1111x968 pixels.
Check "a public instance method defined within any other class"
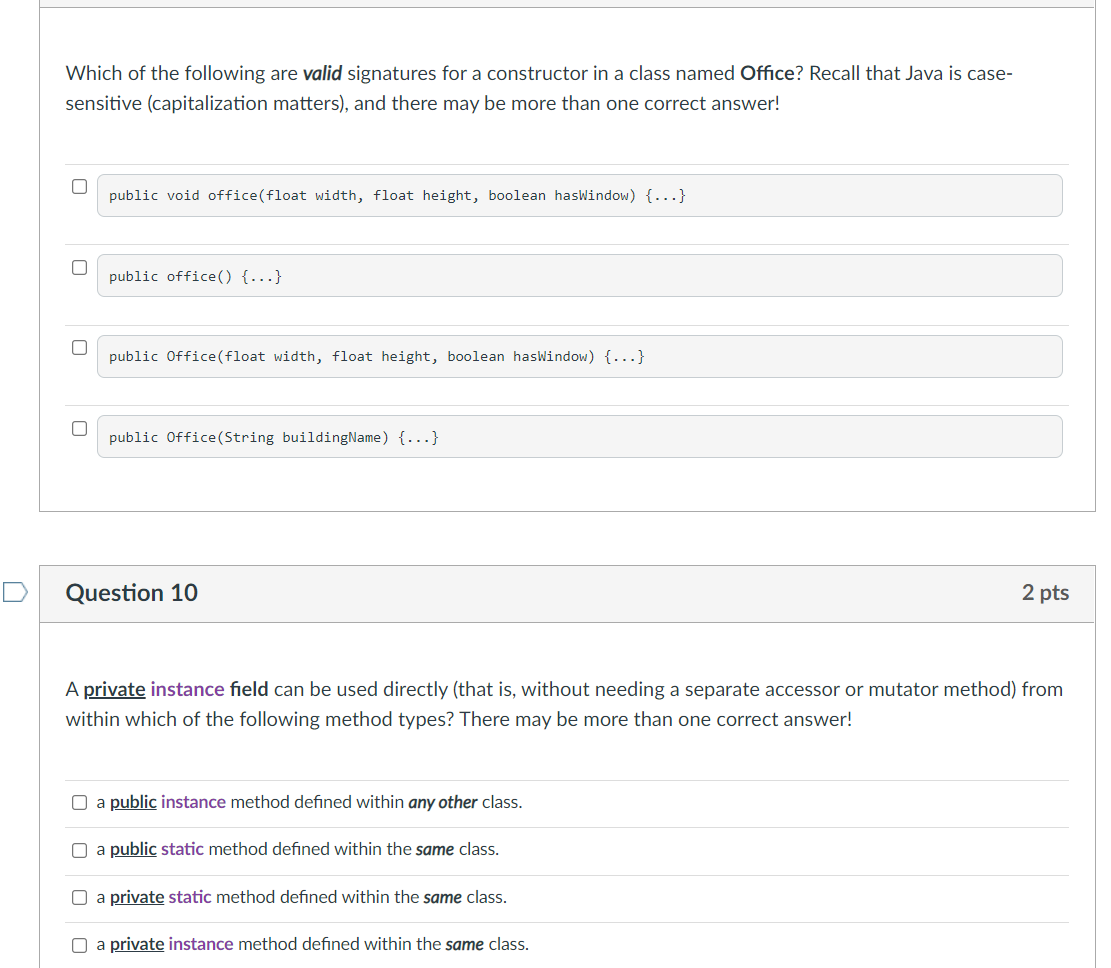(79, 802)
